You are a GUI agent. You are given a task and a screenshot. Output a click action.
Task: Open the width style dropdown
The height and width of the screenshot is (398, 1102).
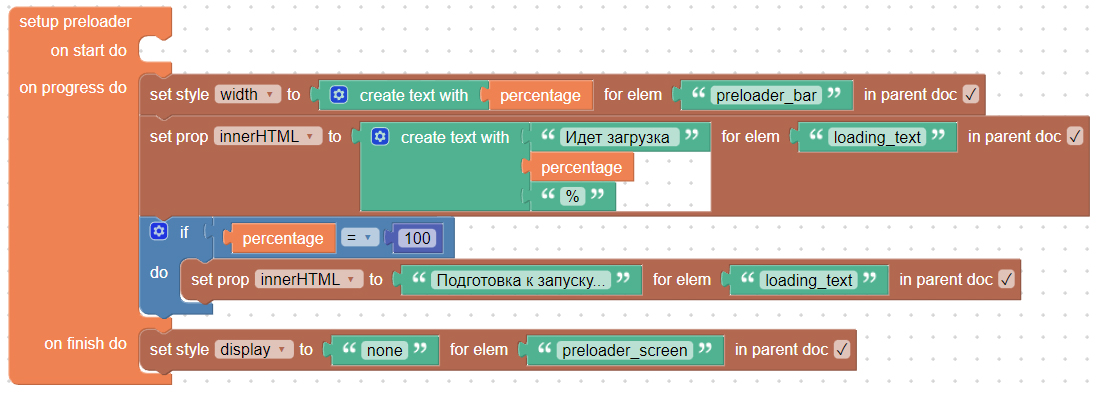tap(248, 95)
